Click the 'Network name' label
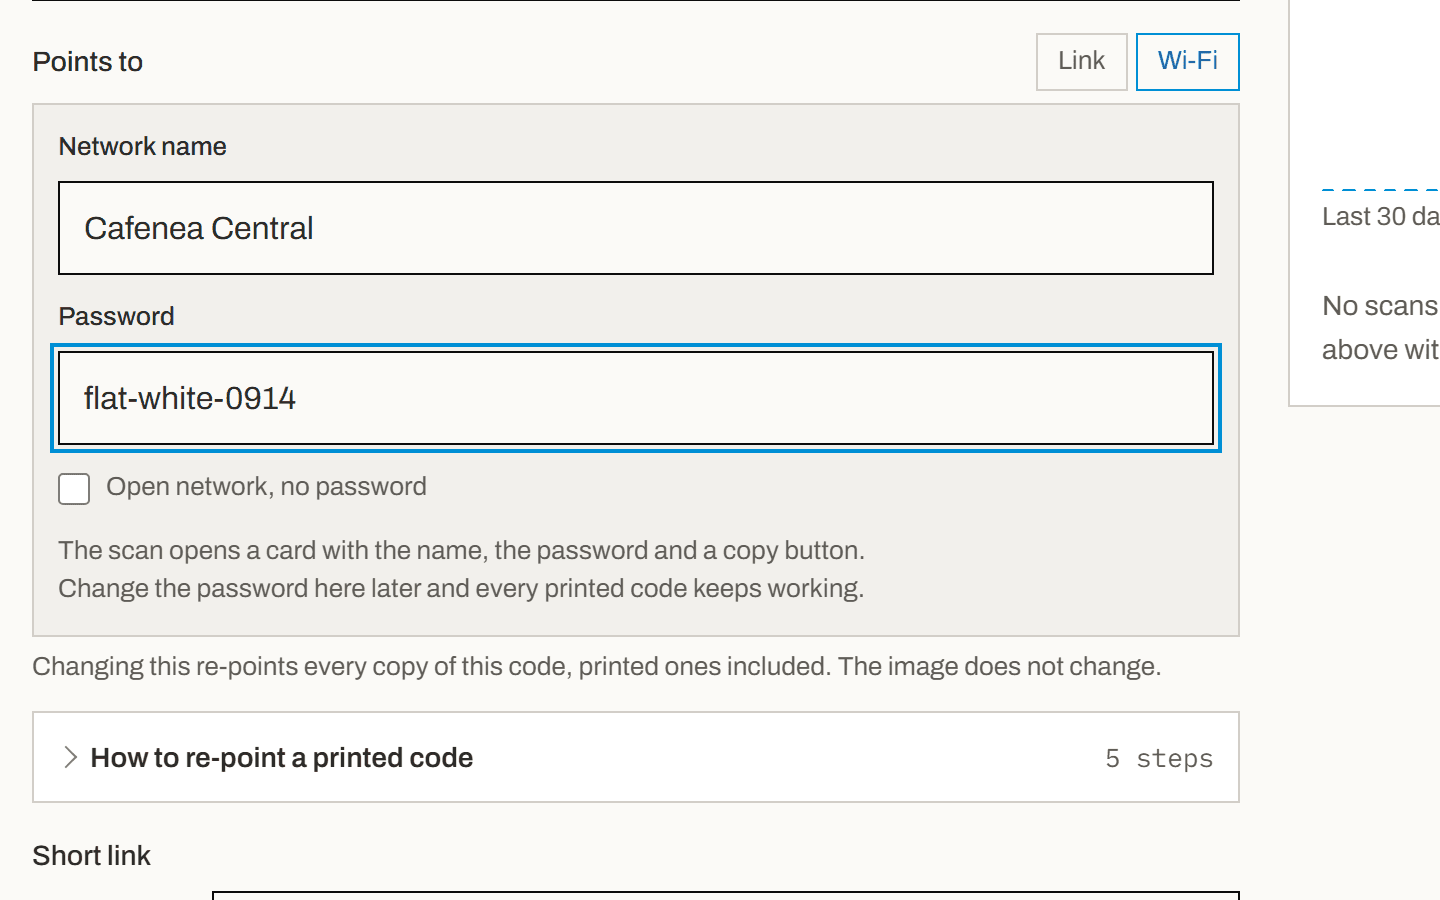The image size is (1440, 900). pos(142,146)
